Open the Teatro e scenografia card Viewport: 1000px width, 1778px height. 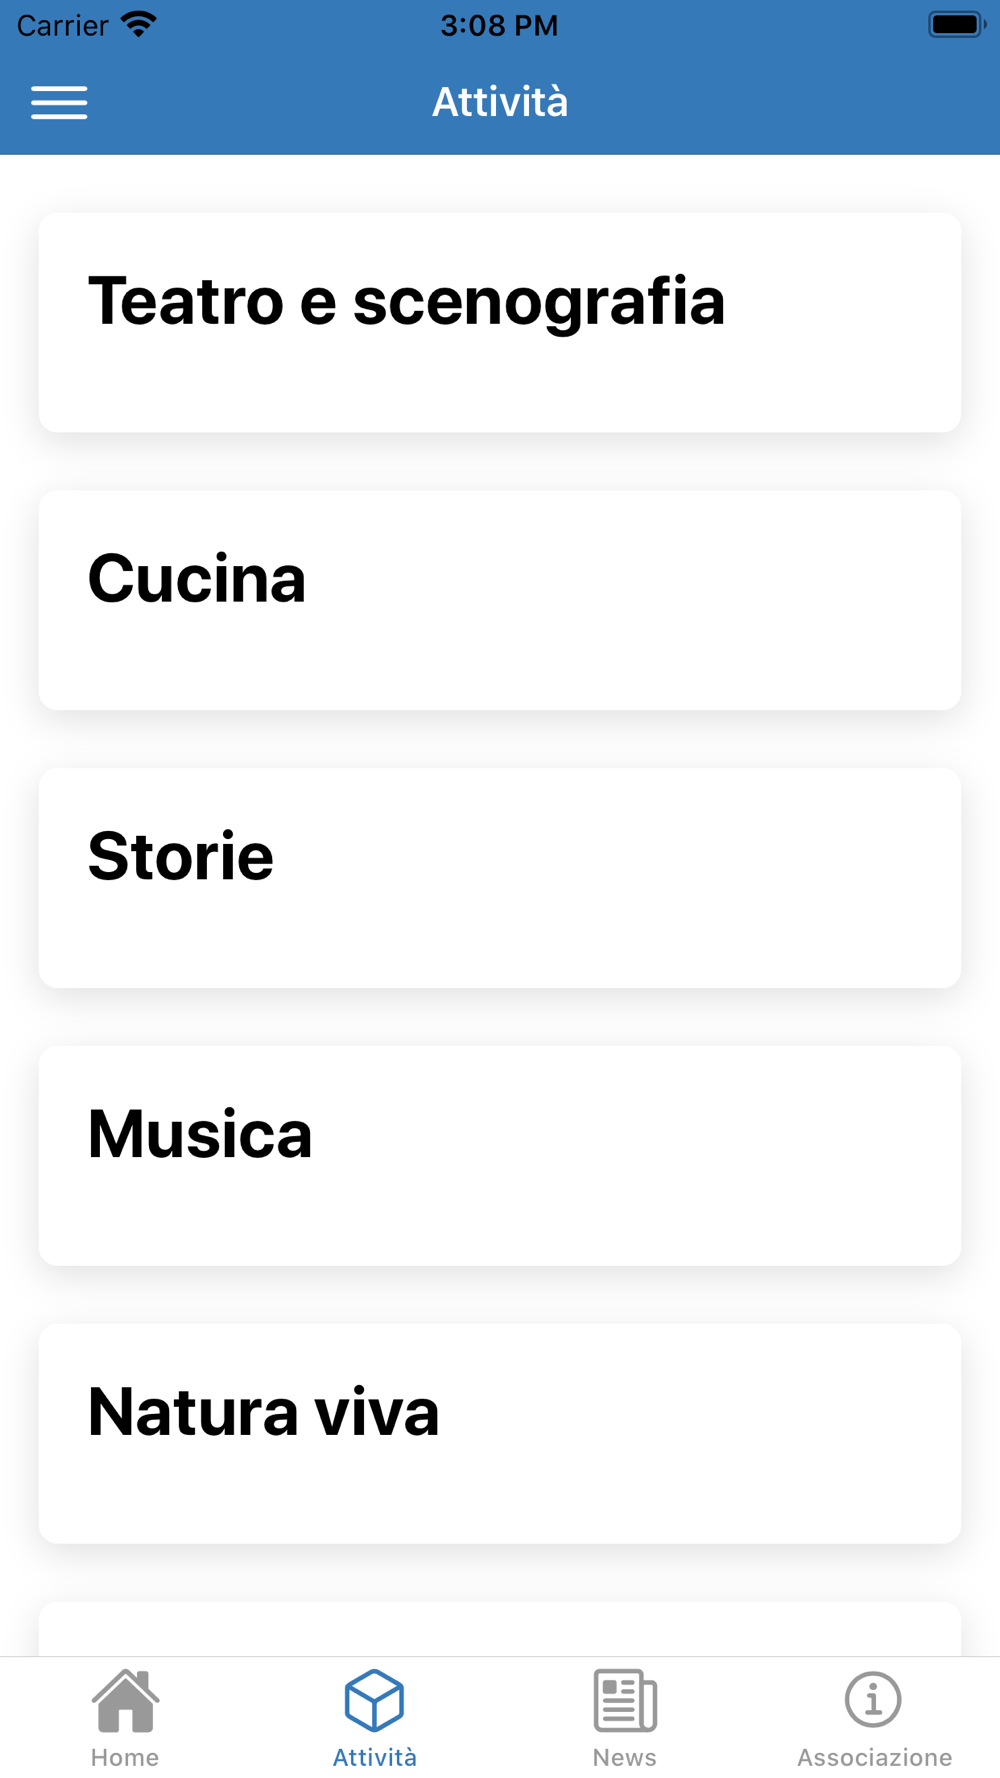pos(500,322)
